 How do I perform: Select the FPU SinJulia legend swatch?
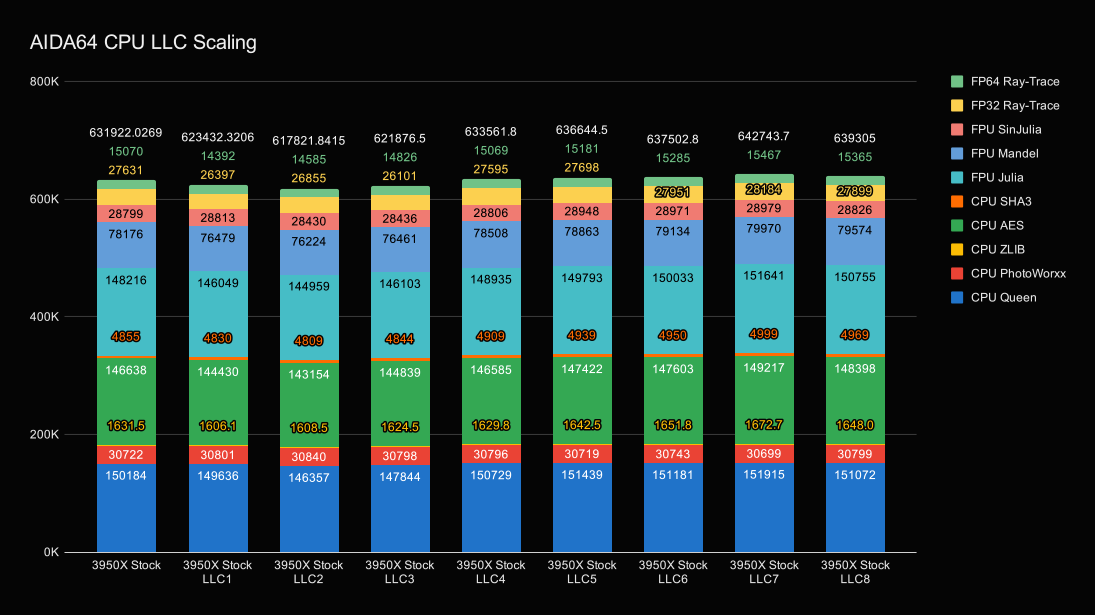pyautogui.click(x=957, y=129)
